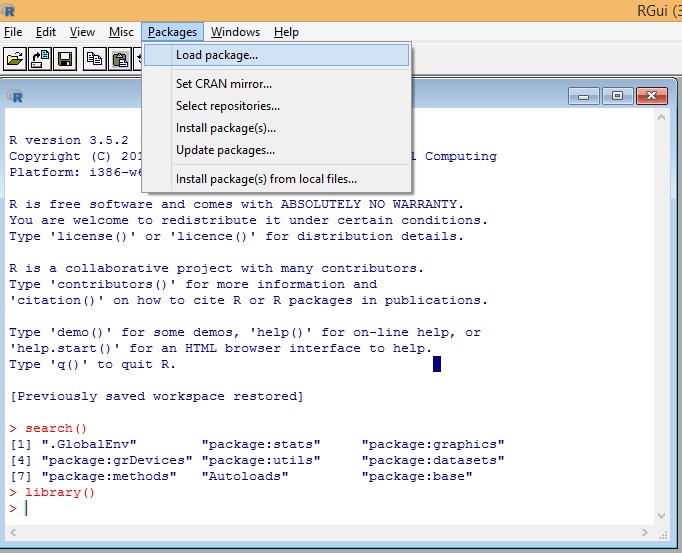Click the Paste clipboard toolbar icon
Image resolution: width=682 pixels, height=553 pixels.
pyautogui.click(x=120, y=59)
